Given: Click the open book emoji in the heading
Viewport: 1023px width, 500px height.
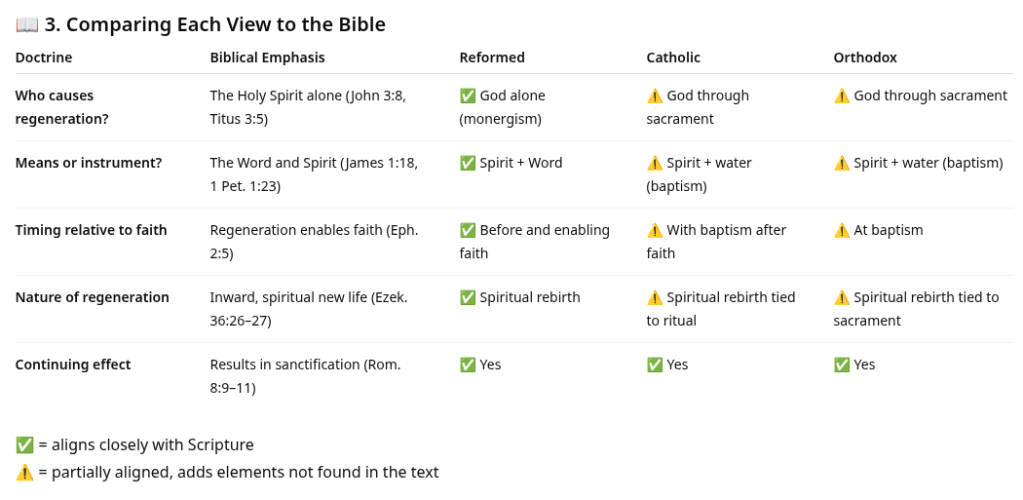Looking at the screenshot, I should click(26, 25).
